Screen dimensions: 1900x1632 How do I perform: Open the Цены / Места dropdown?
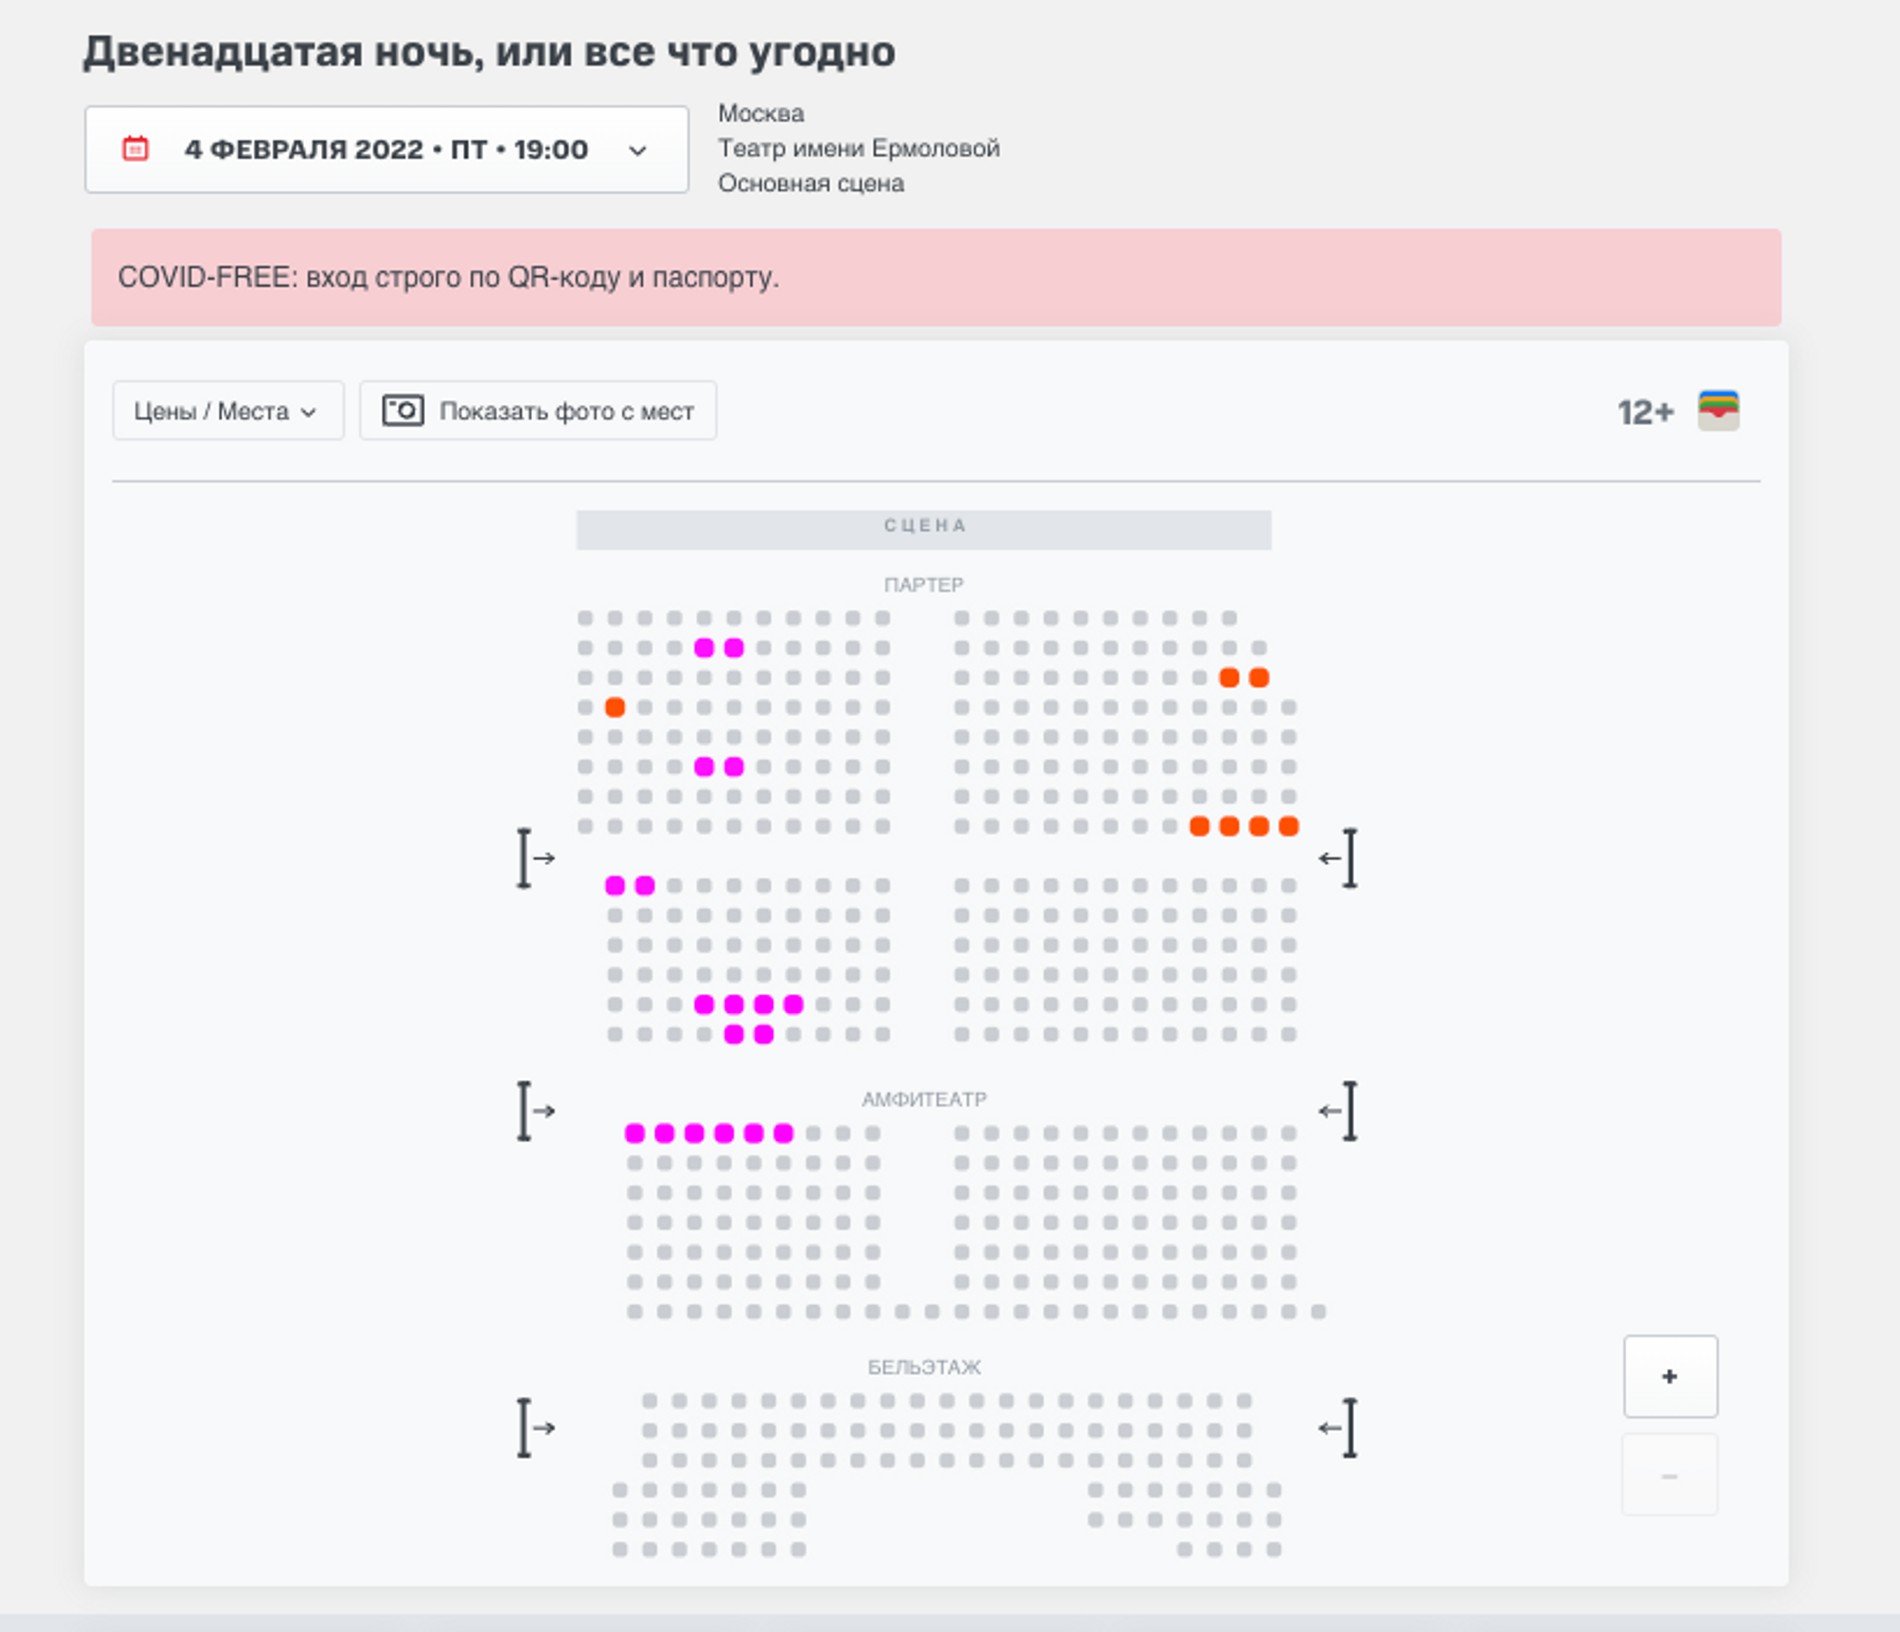(x=227, y=410)
